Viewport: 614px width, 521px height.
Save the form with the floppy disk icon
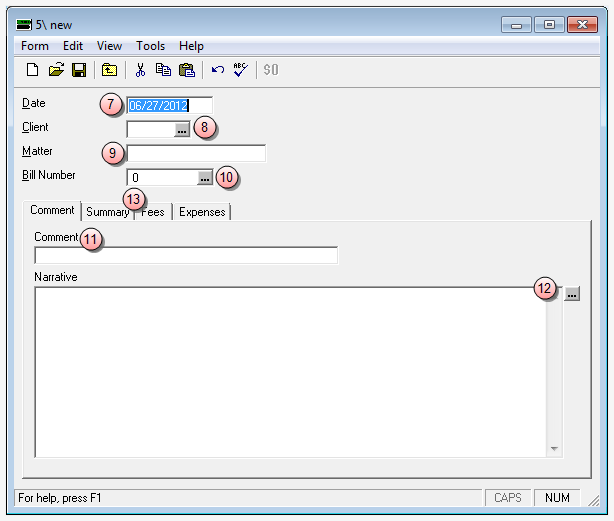(79, 70)
